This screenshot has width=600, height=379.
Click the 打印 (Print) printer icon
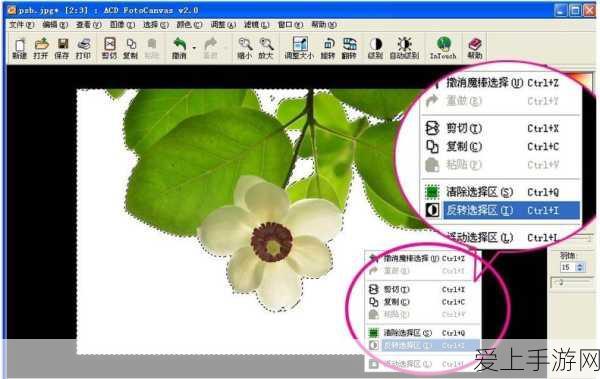click(x=83, y=48)
